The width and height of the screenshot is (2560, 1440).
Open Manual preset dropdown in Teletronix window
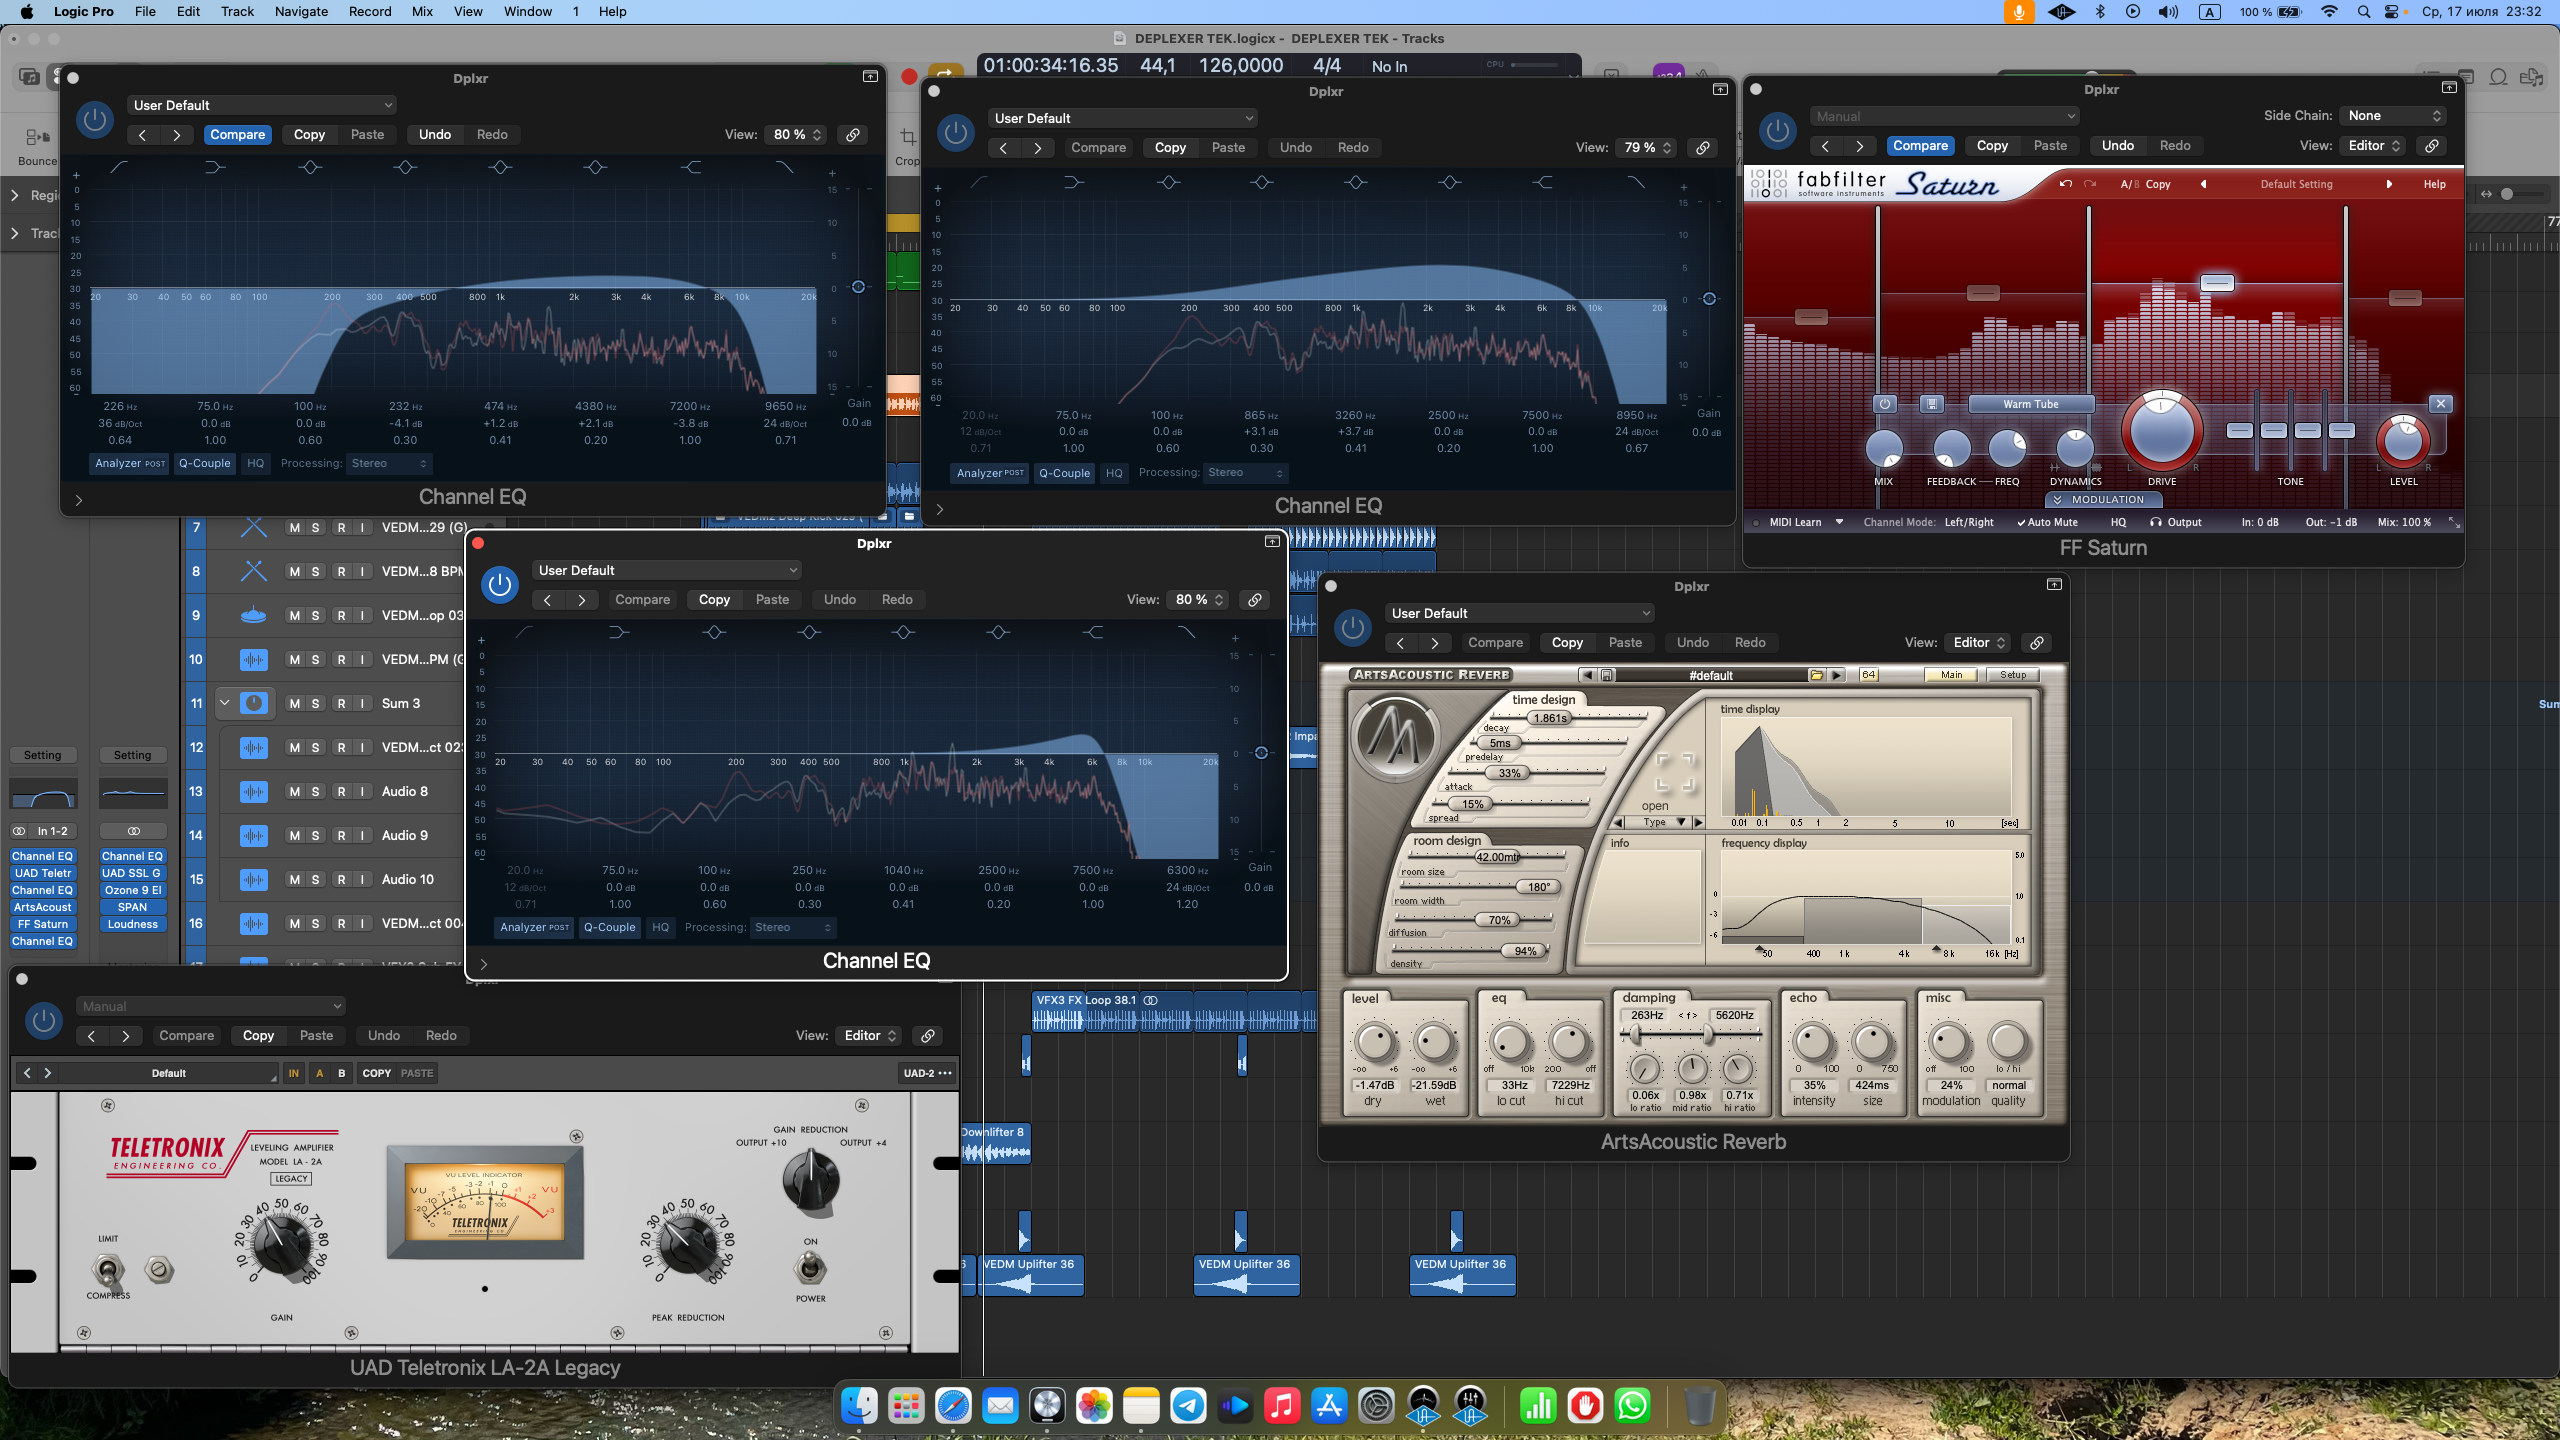pos(210,1006)
